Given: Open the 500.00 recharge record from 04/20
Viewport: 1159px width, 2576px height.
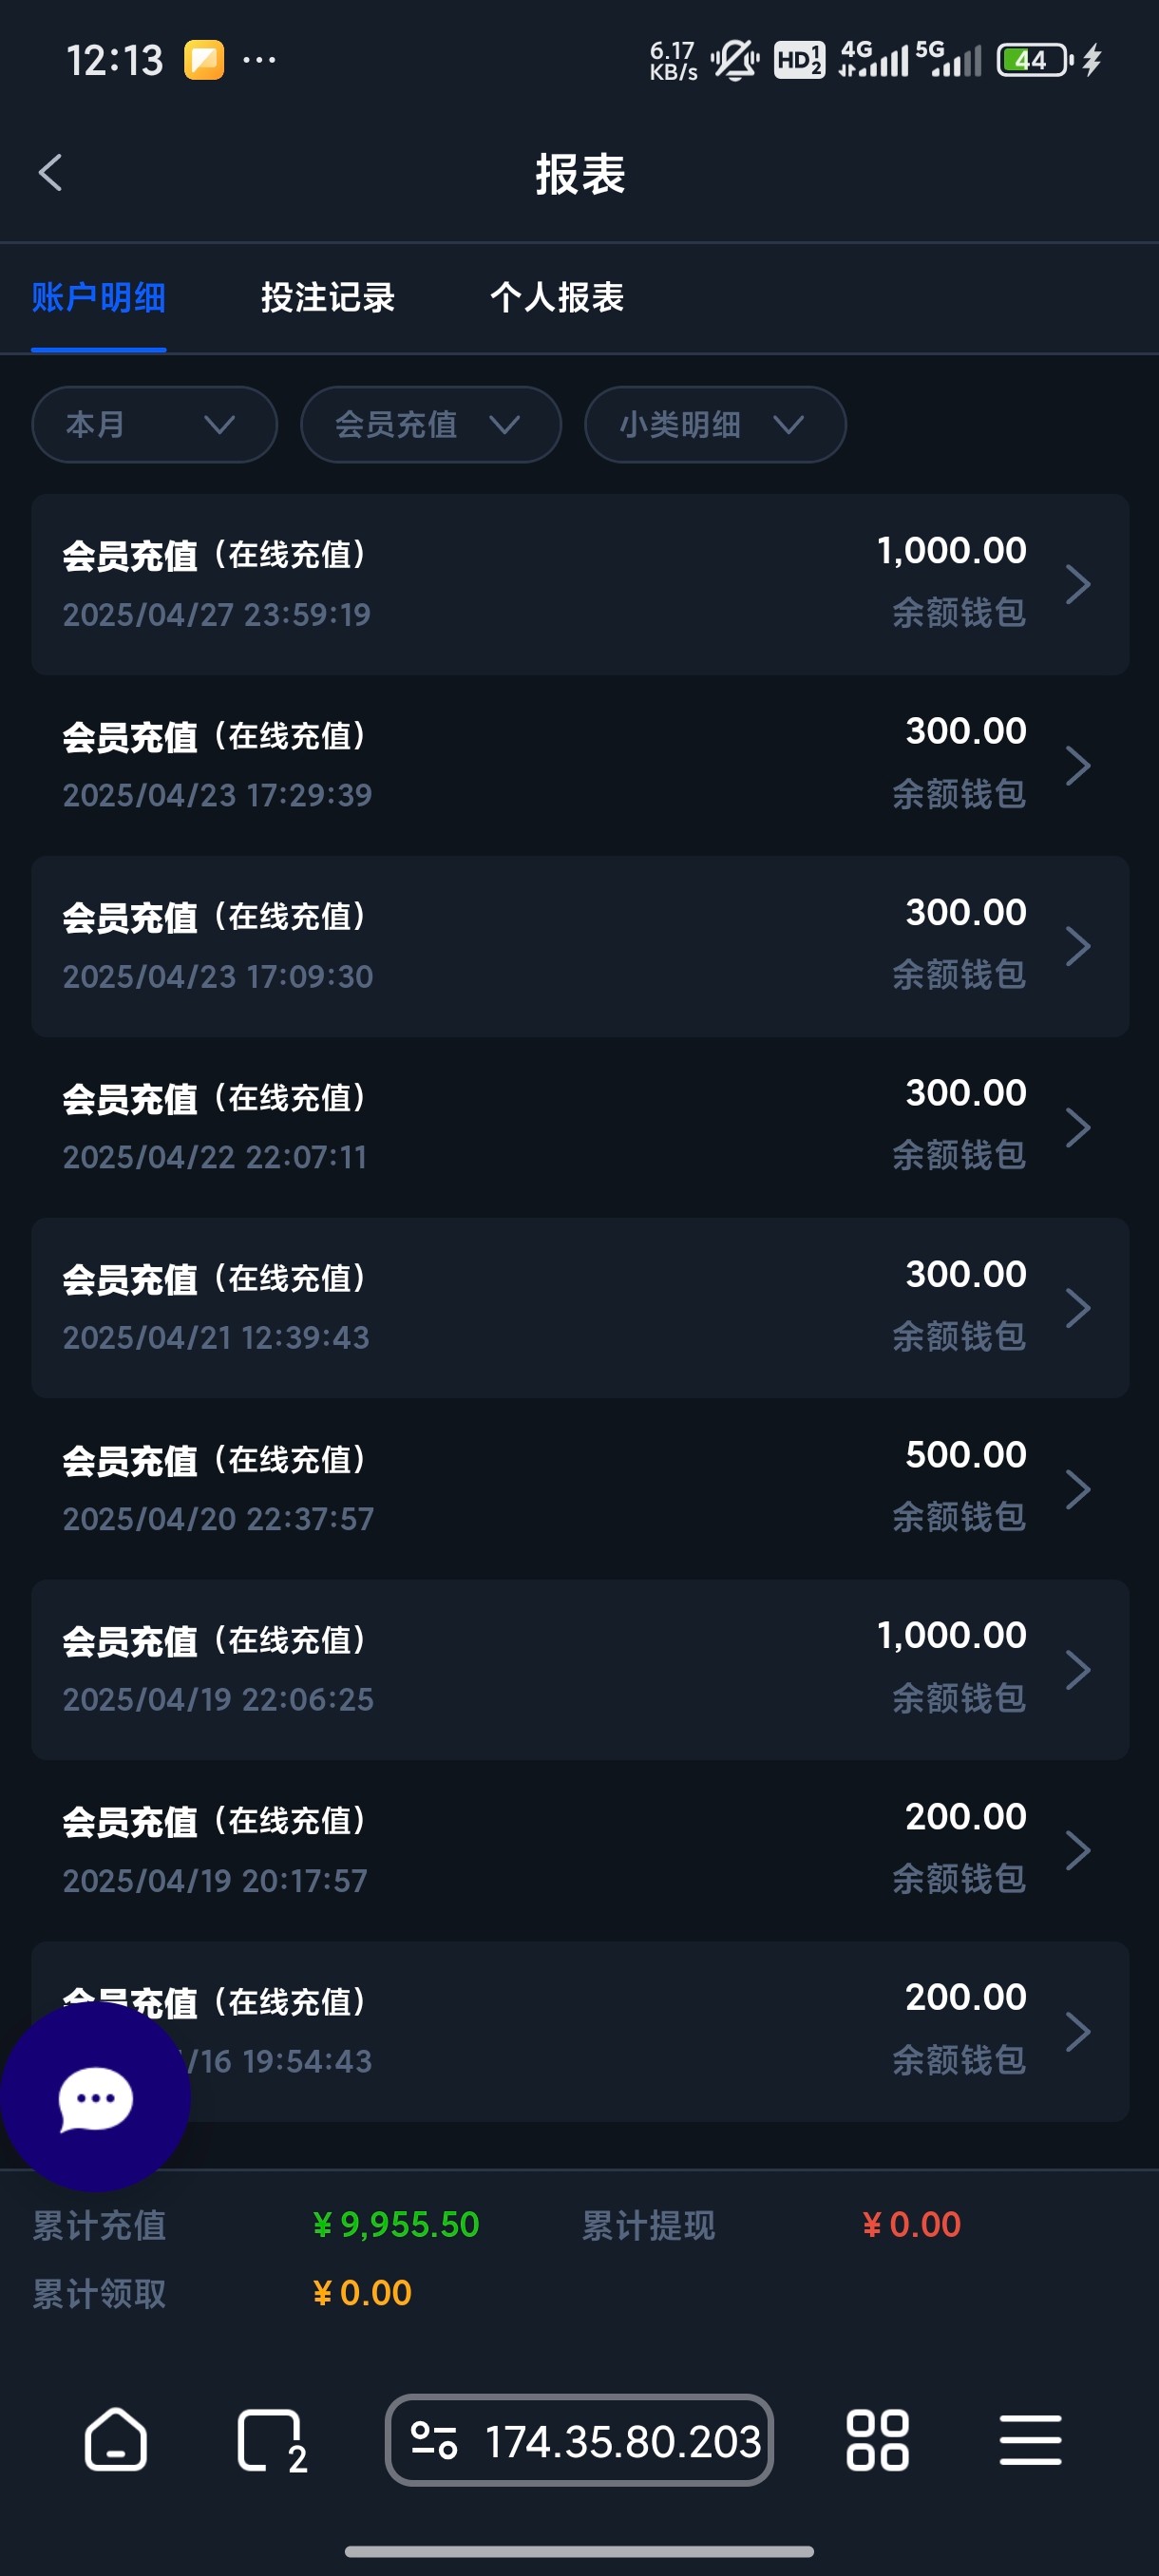Looking at the screenshot, I should click(580, 1488).
